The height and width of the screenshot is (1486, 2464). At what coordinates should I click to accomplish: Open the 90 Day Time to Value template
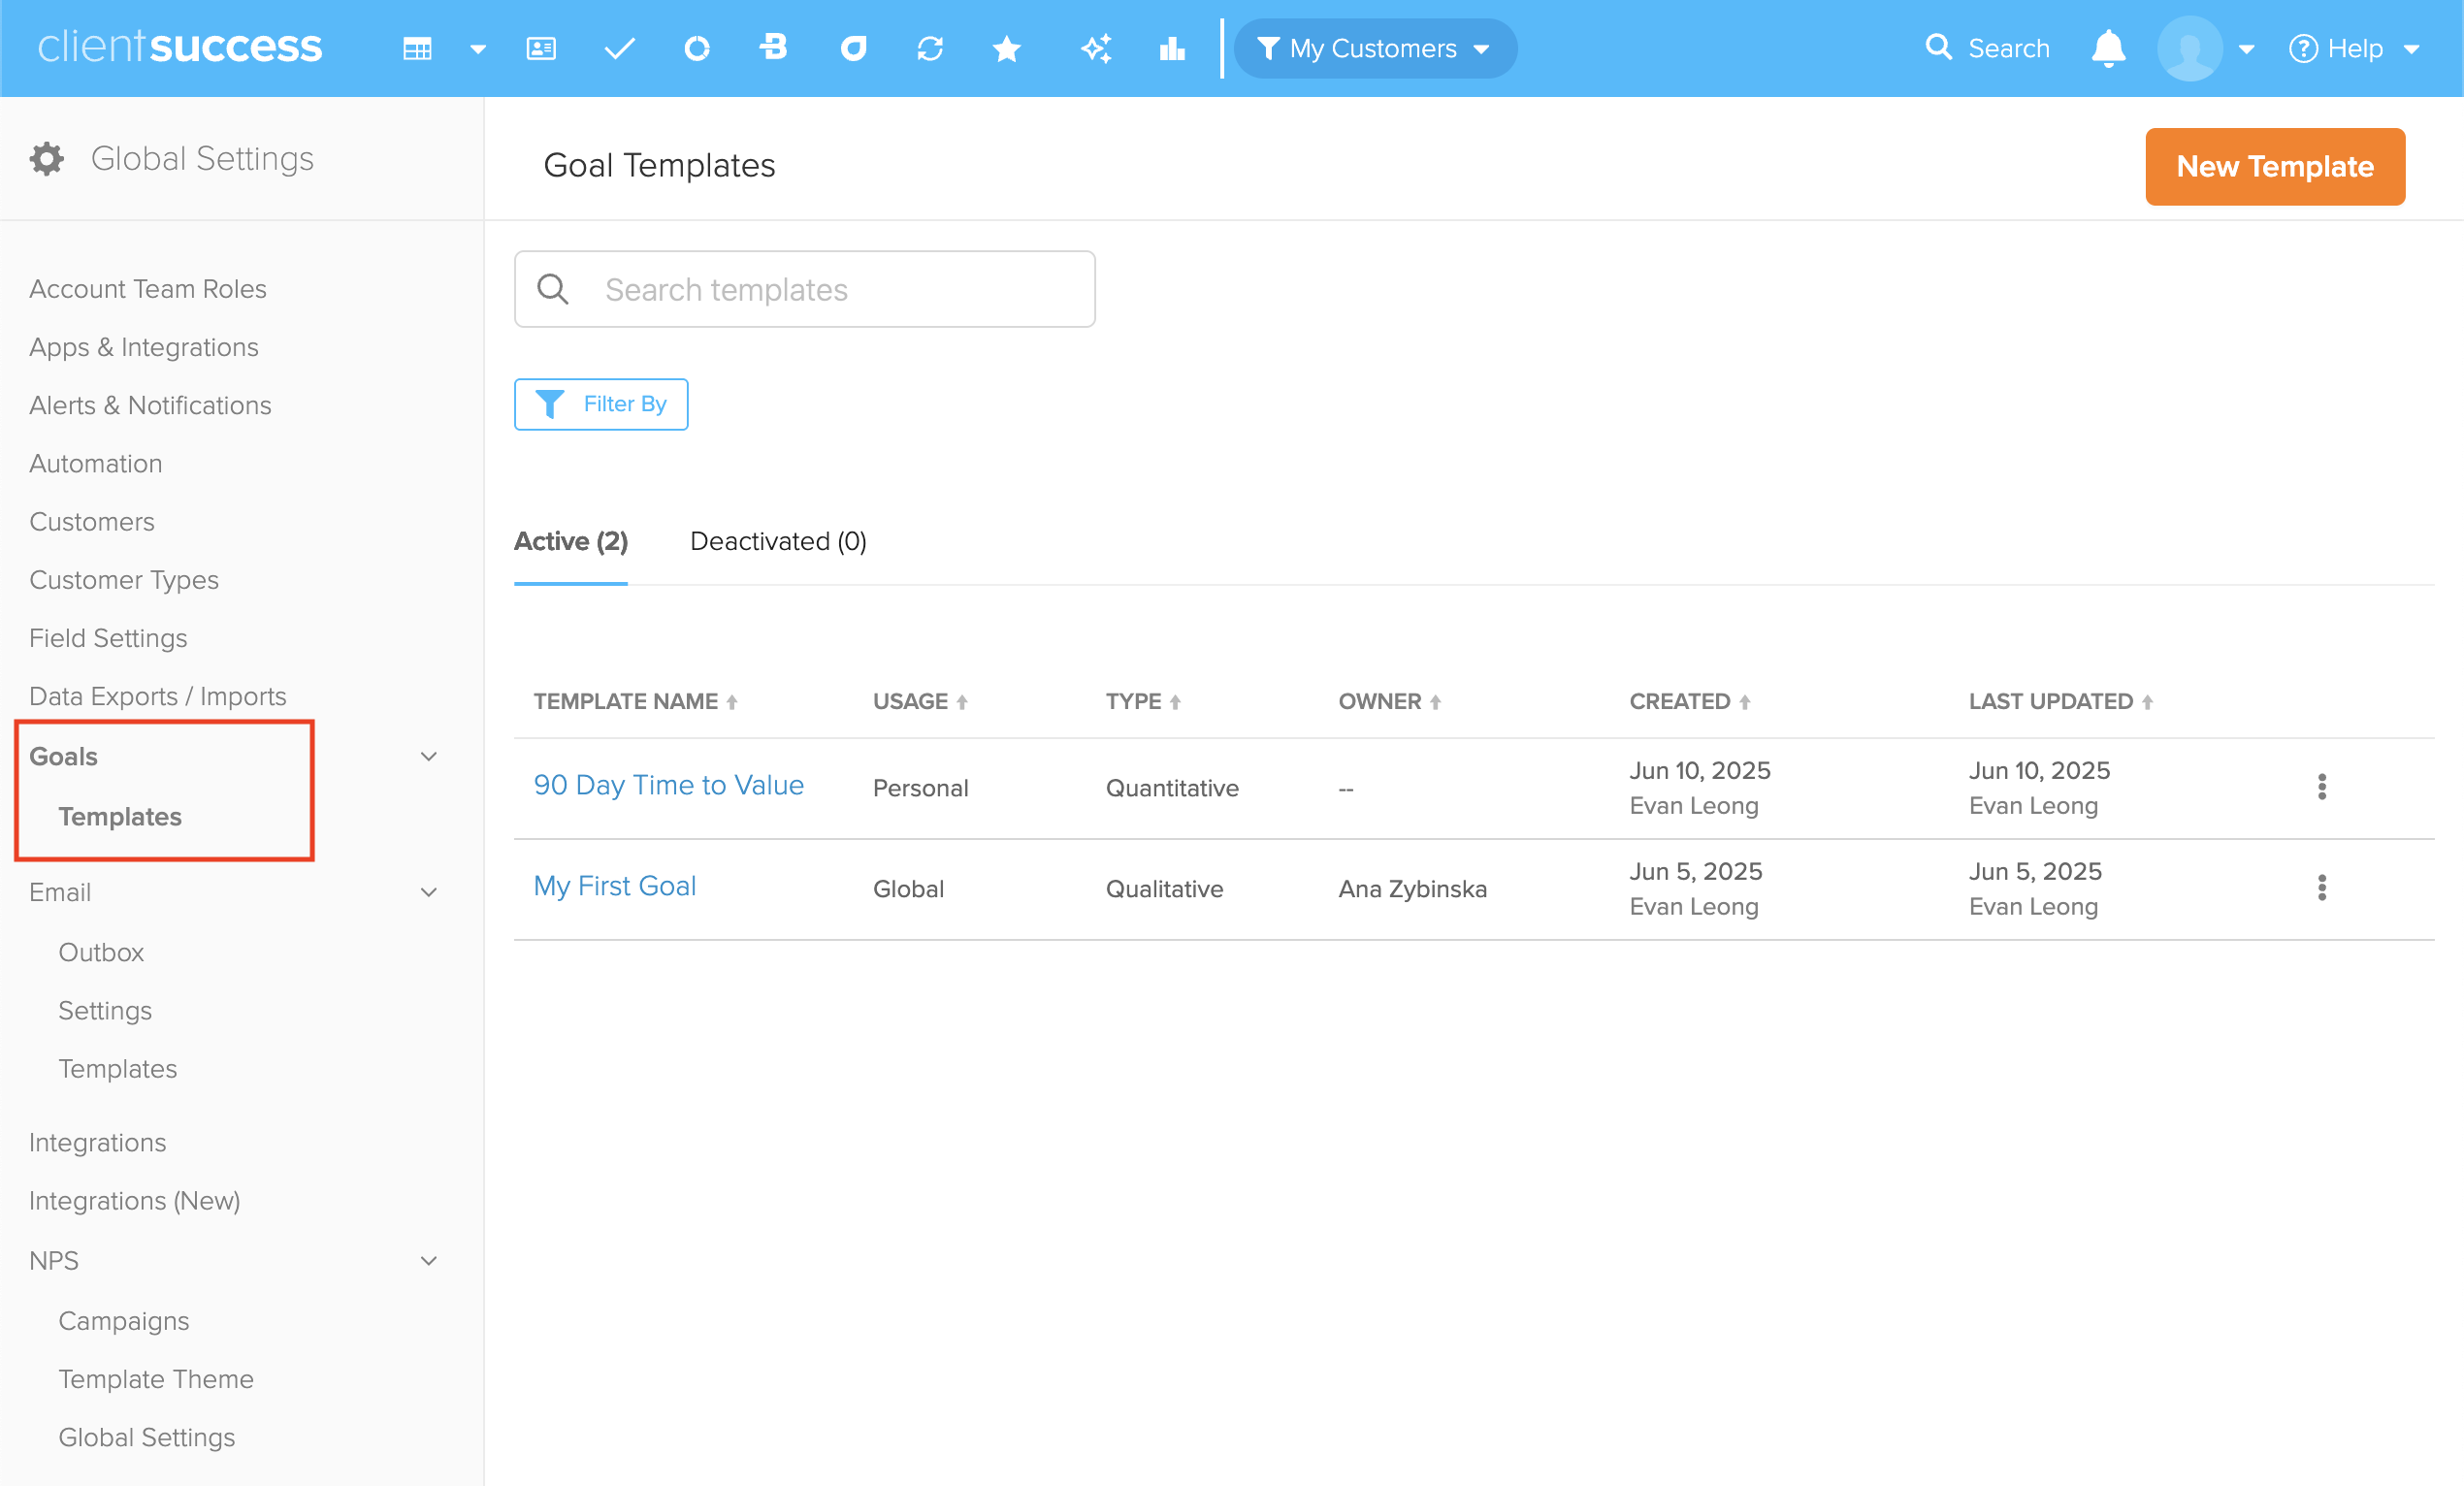click(x=669, y=786)
